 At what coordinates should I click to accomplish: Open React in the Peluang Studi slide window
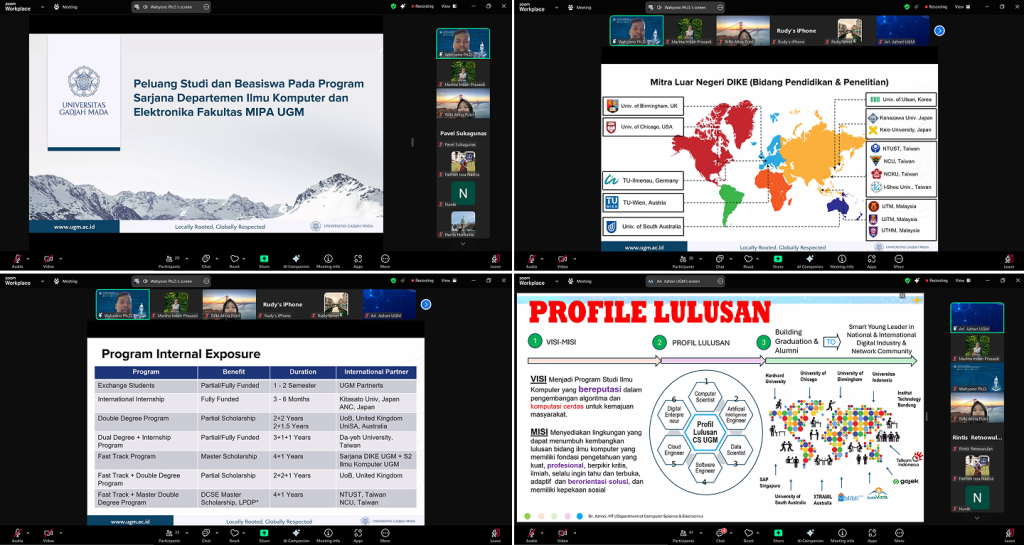click(x=234, y=260)
